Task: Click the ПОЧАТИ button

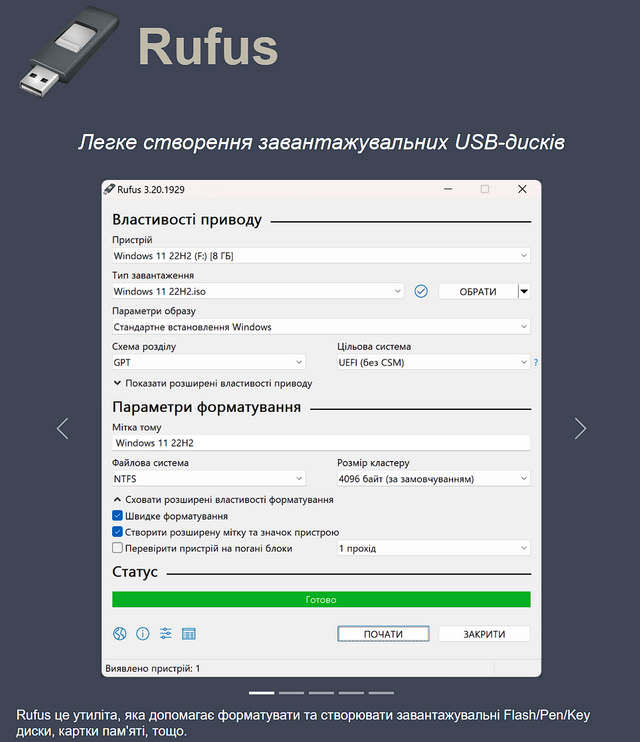Action: click(x=383, y=634)
